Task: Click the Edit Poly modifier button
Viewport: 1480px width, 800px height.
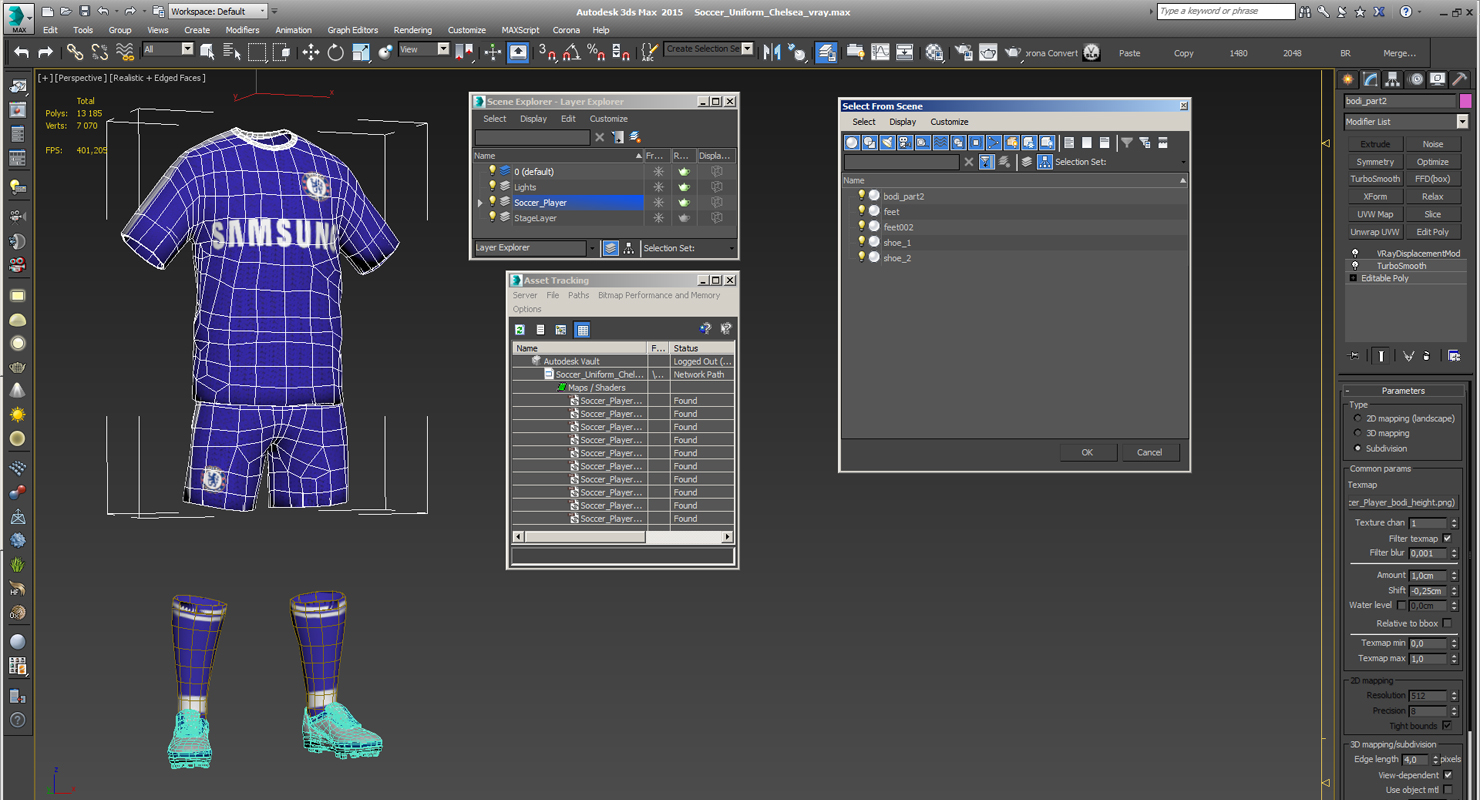Action: [1432, 232]
